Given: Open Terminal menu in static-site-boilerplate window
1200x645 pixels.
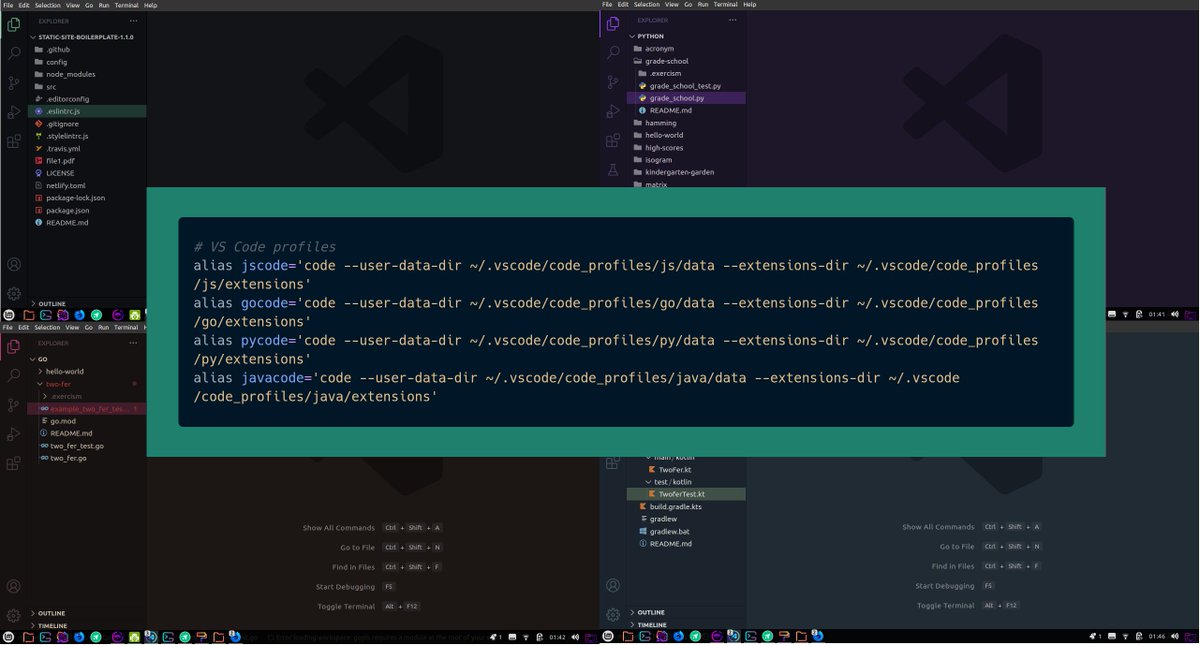Looking at the screenshot, I should coord(126,5).
